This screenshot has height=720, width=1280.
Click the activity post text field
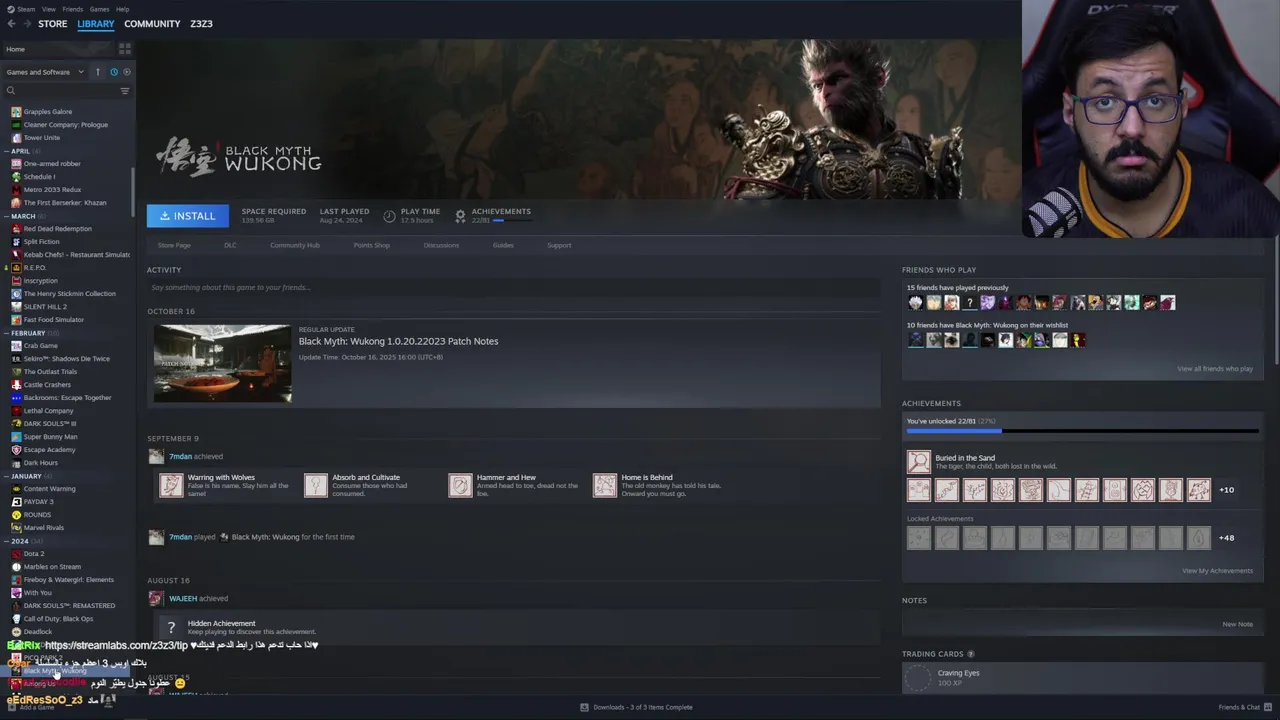click(513, 288)
